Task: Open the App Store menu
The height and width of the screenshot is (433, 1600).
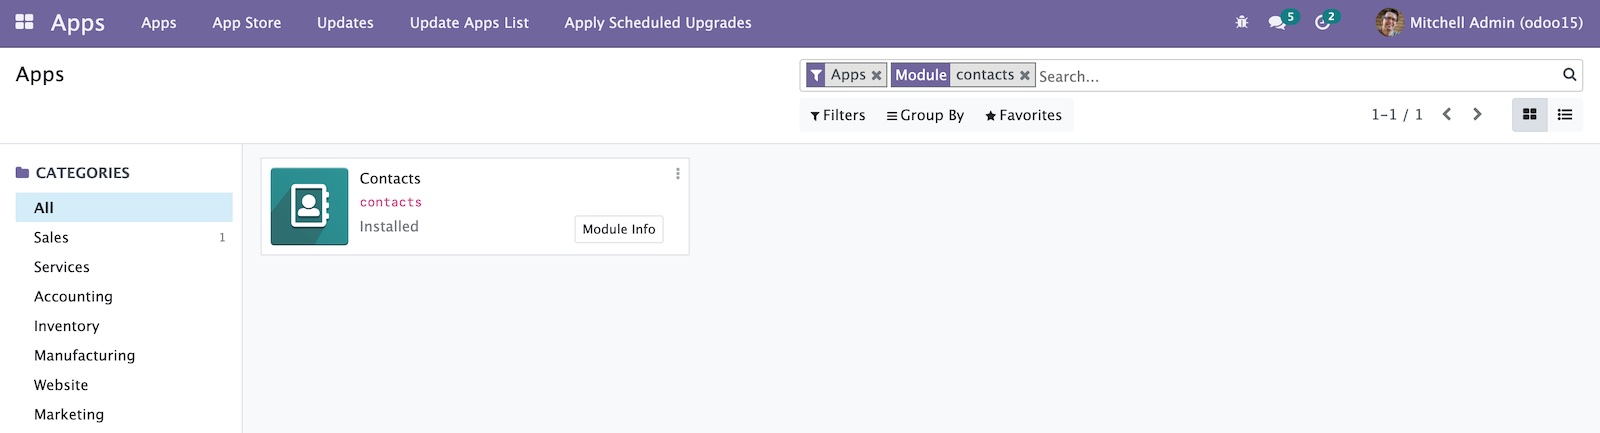Action: point(246,22)
